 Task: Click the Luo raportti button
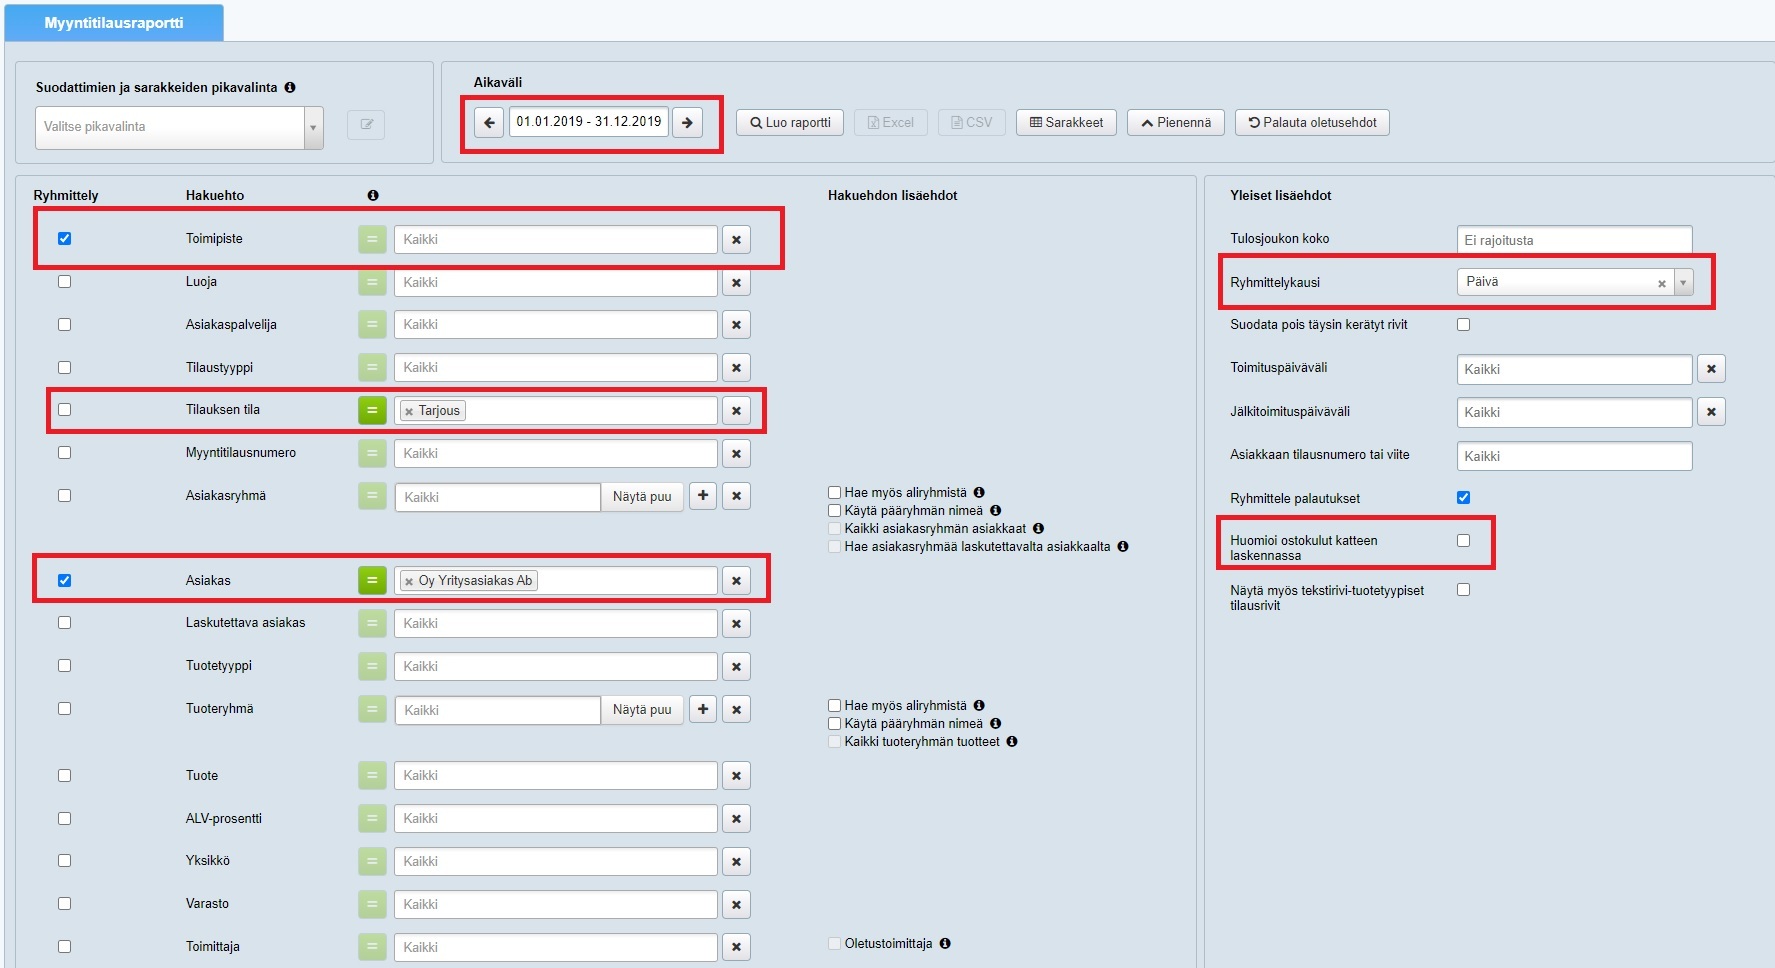click(x=790, y=123)
